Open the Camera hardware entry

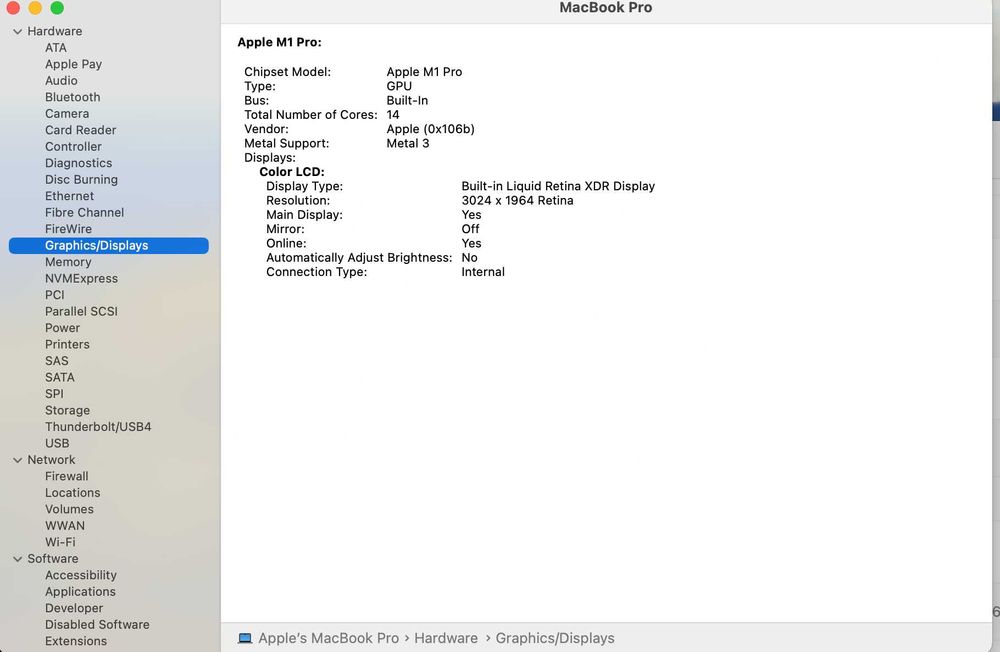67,114
